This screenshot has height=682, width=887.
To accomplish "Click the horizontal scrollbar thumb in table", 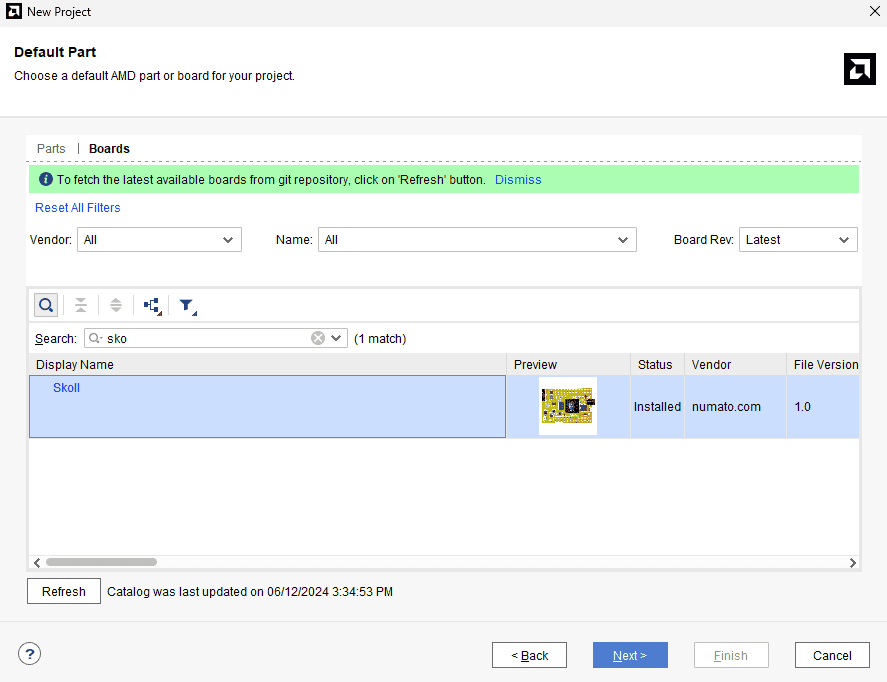I will (100, 563).
